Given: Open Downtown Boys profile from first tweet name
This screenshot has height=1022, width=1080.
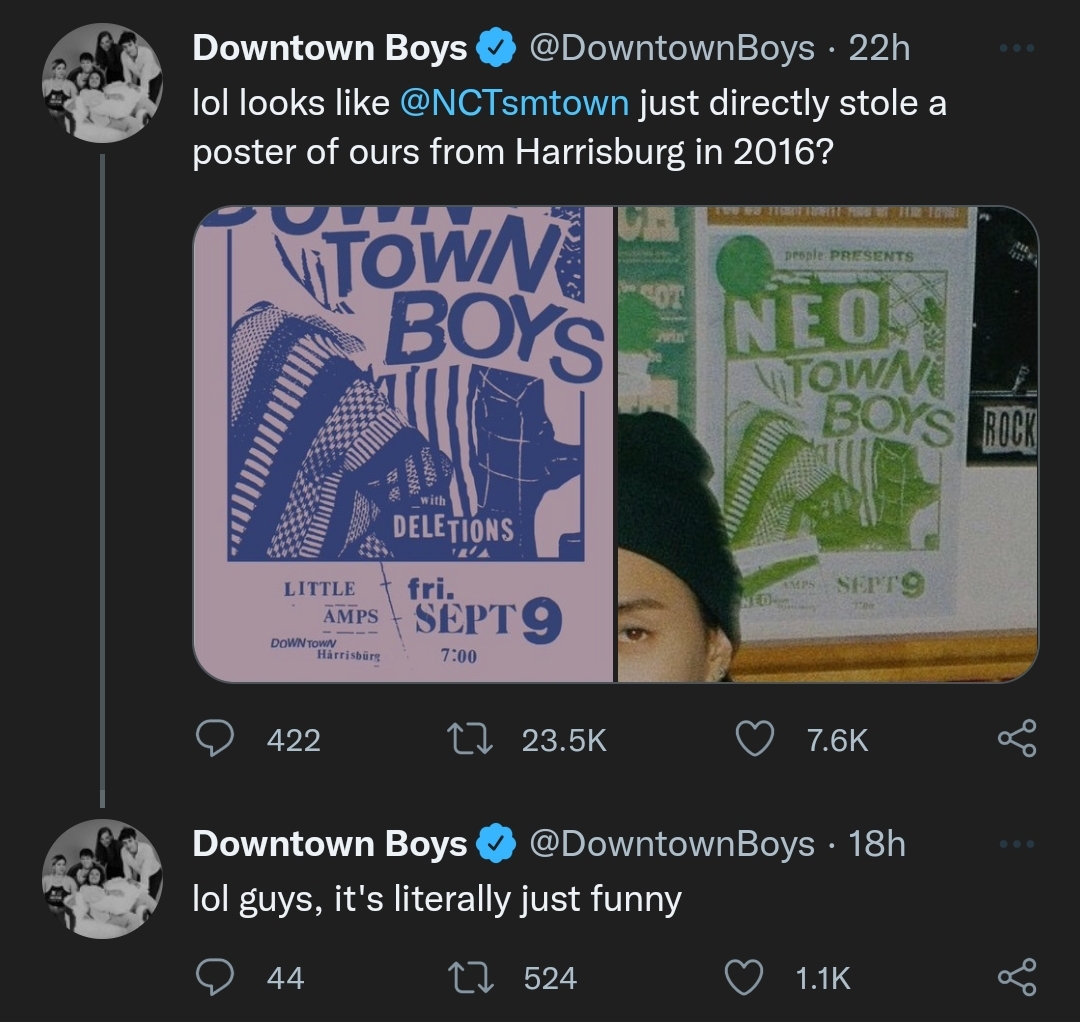Looking at the screenshot, I should click(329, 48).
